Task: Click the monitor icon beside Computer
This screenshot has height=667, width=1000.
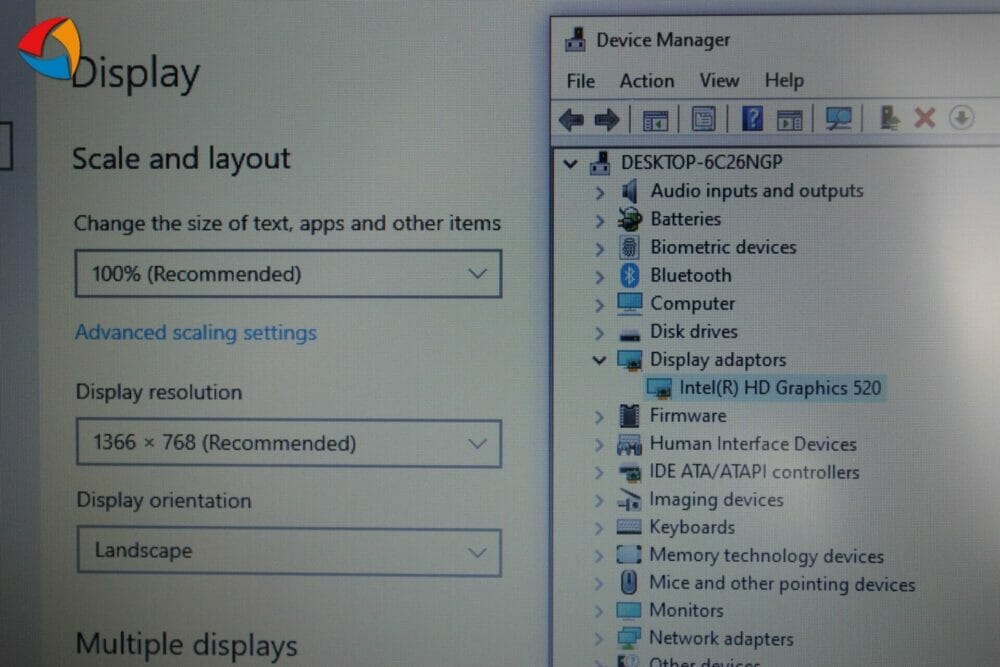Action: pyautogui.click(x=629, y=304)
